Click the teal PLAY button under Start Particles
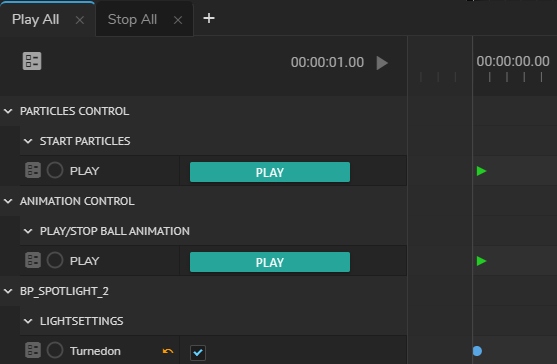The width and height of the screenshot is (557, 364). tap(270, 172)
